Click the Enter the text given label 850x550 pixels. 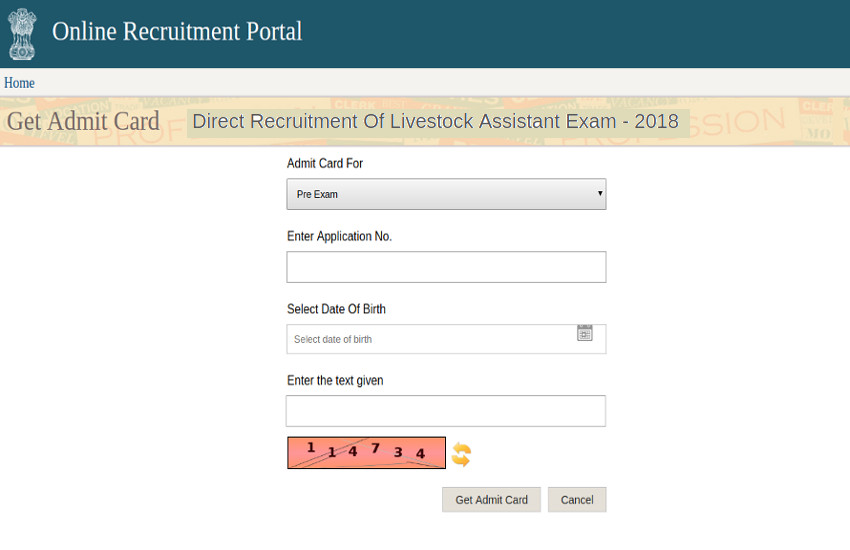[335, 380]
